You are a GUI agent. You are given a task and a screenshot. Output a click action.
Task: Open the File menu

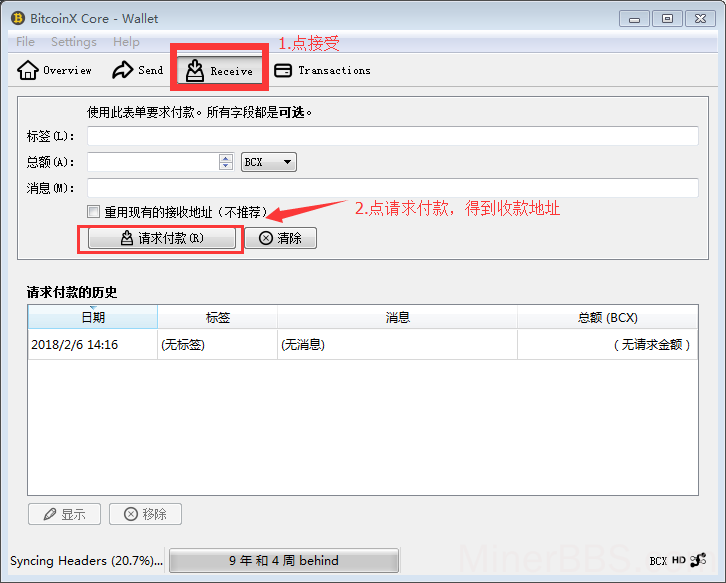pyautogui.click(x=25, y=42)
